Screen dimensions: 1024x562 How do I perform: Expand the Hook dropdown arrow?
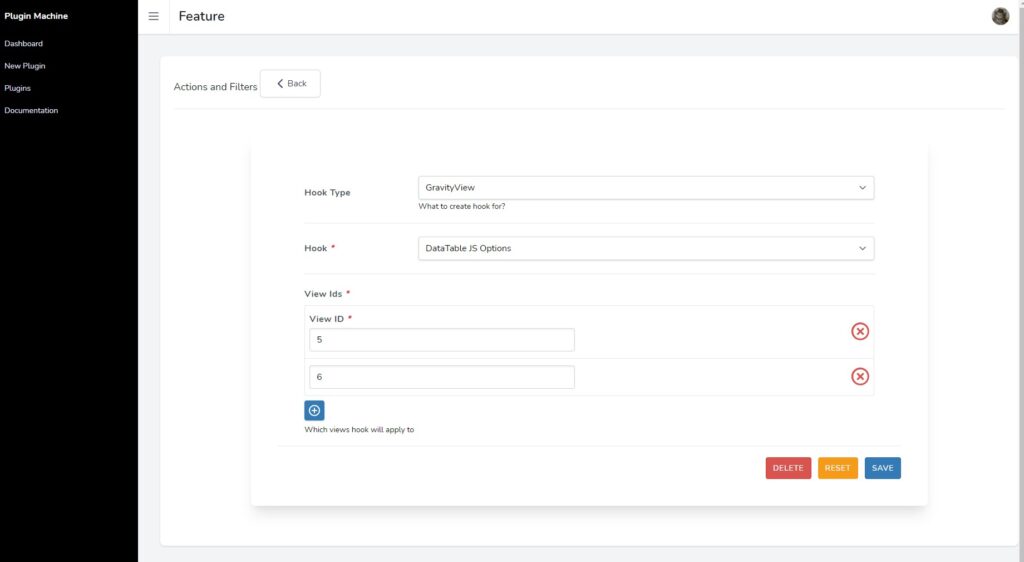pyautogui.click(x=862, y=249)
